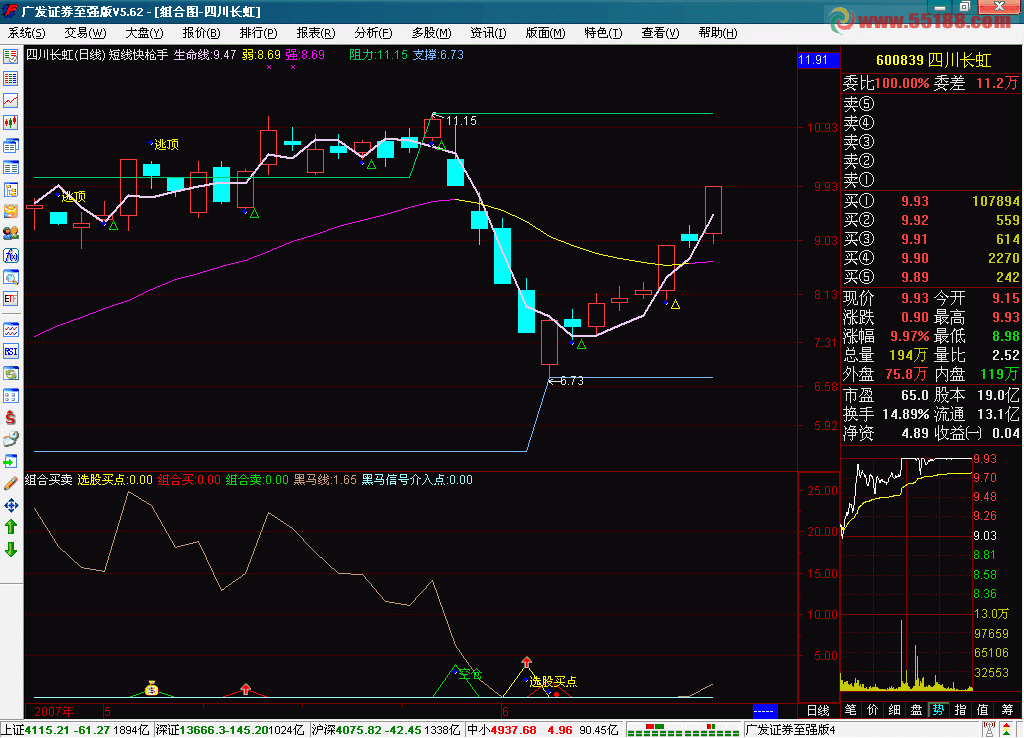Click the green down arrow icon
The image size is (1024, 738).
click(10, 549)
